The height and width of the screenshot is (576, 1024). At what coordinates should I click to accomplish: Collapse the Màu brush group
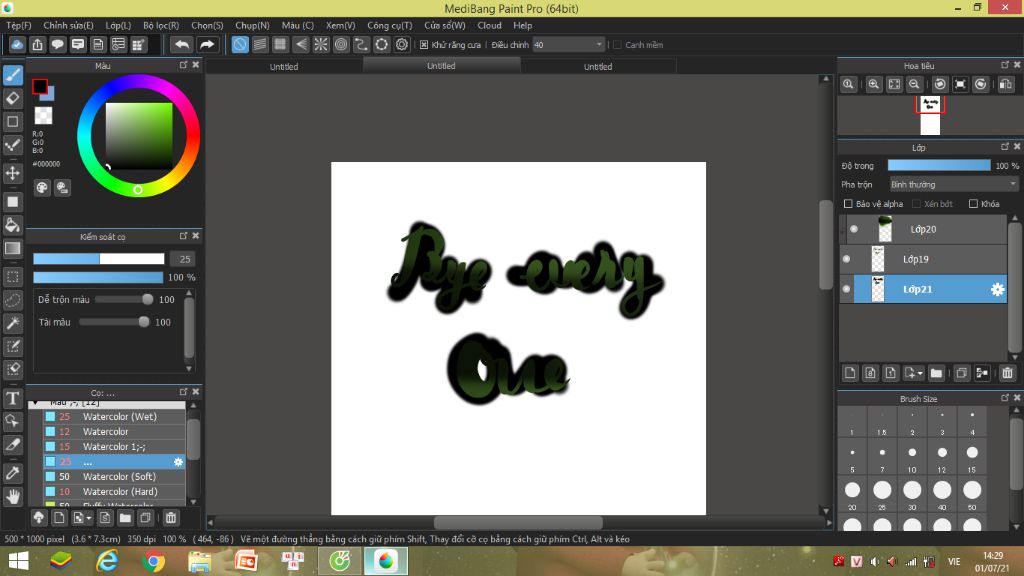point(35,403)
